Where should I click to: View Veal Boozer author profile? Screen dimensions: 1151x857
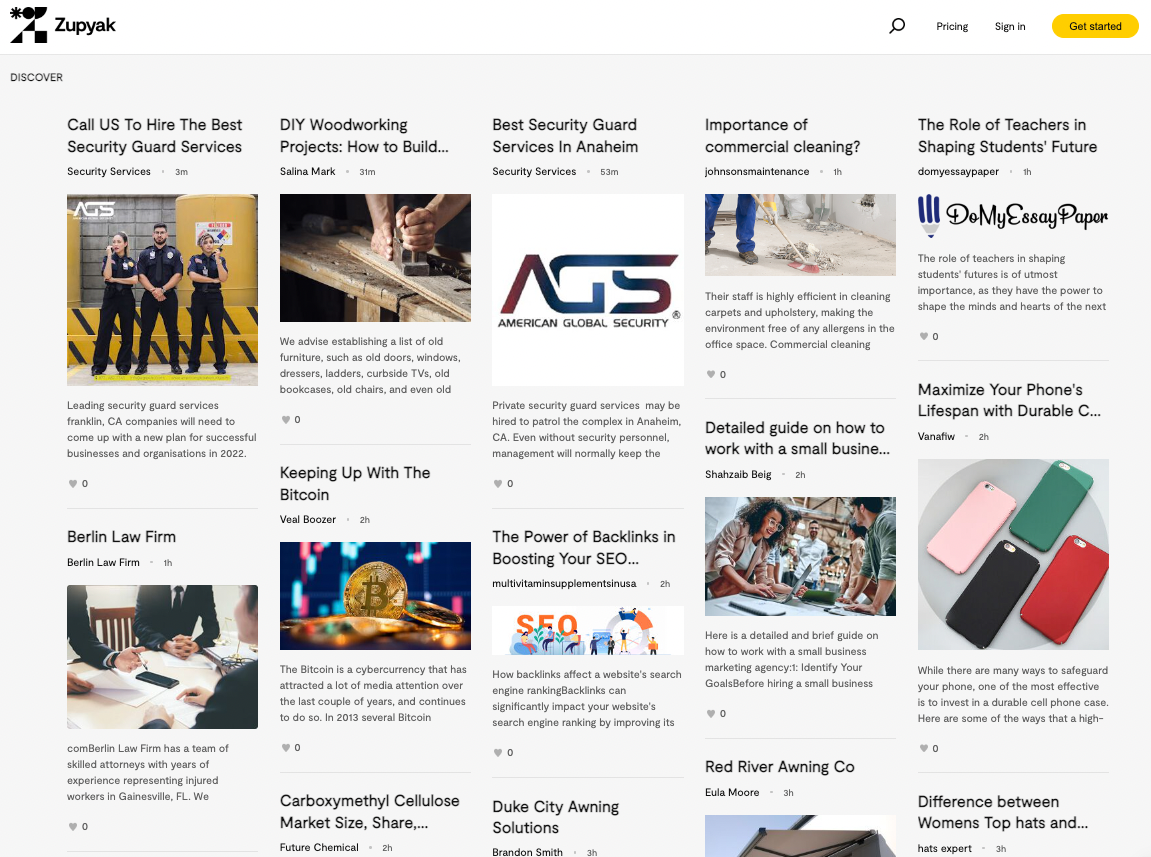(308, 519)
